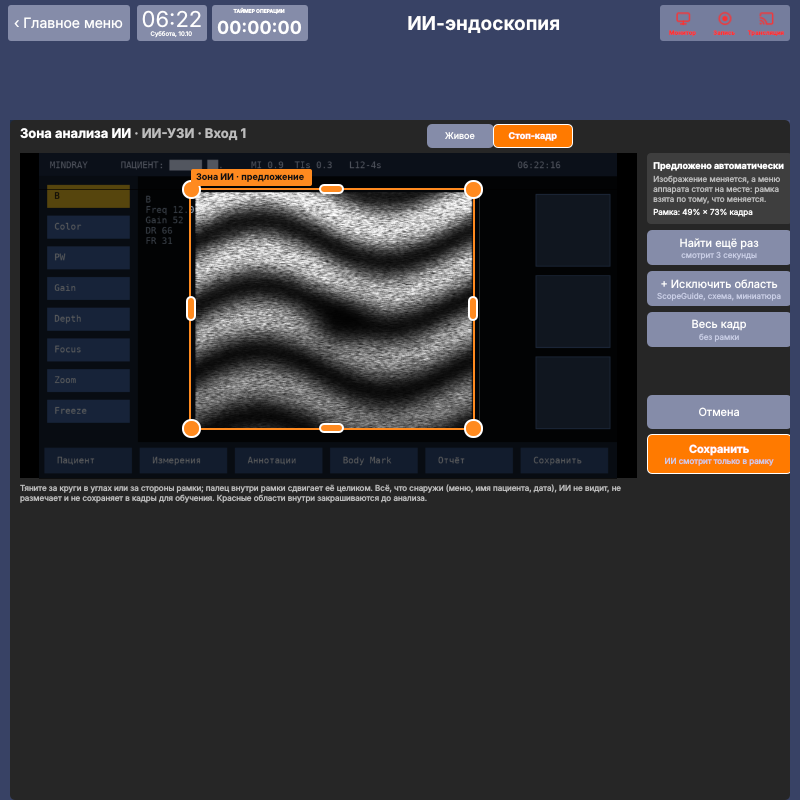Image resolution: width=800 pixels, height=800 pixels.
Task: Click the 06:22:16 timestamp in the ultrasound frame
Action: [x=539, y=165]
